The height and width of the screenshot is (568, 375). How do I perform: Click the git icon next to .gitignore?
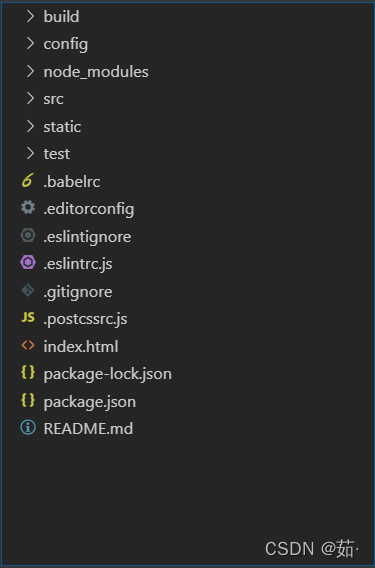pos(28,291)
